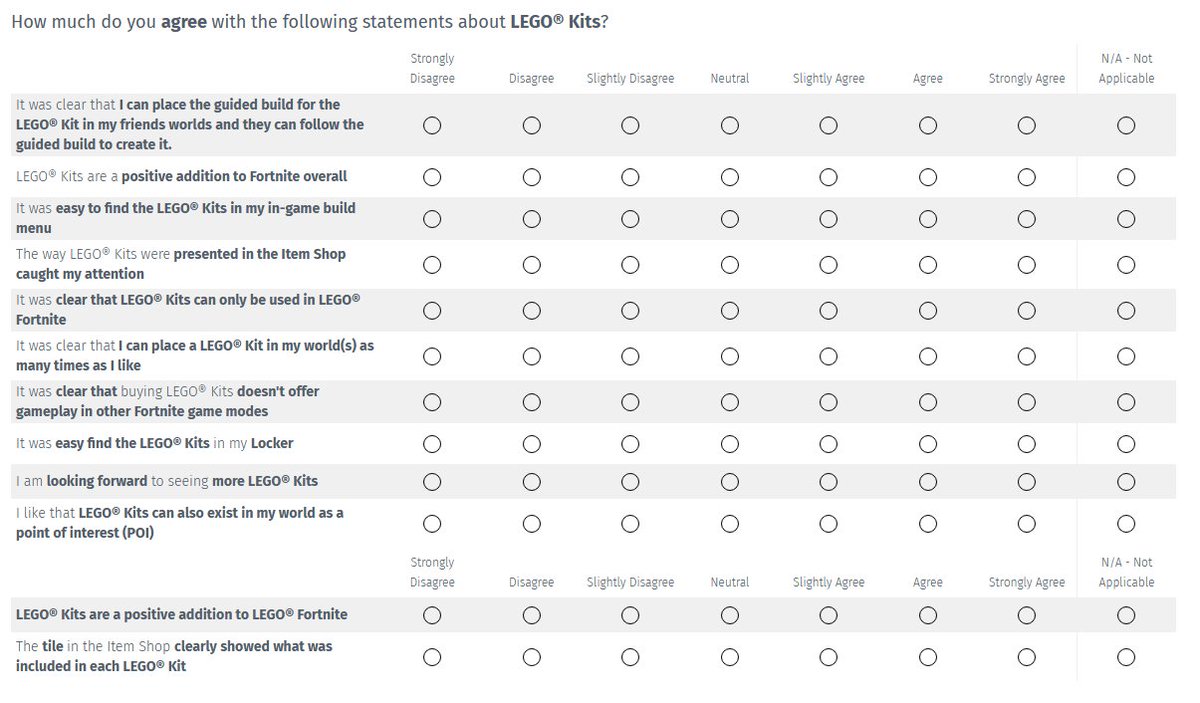Choose Agree for Kits existing as point of interest

(x=927, y=523)
